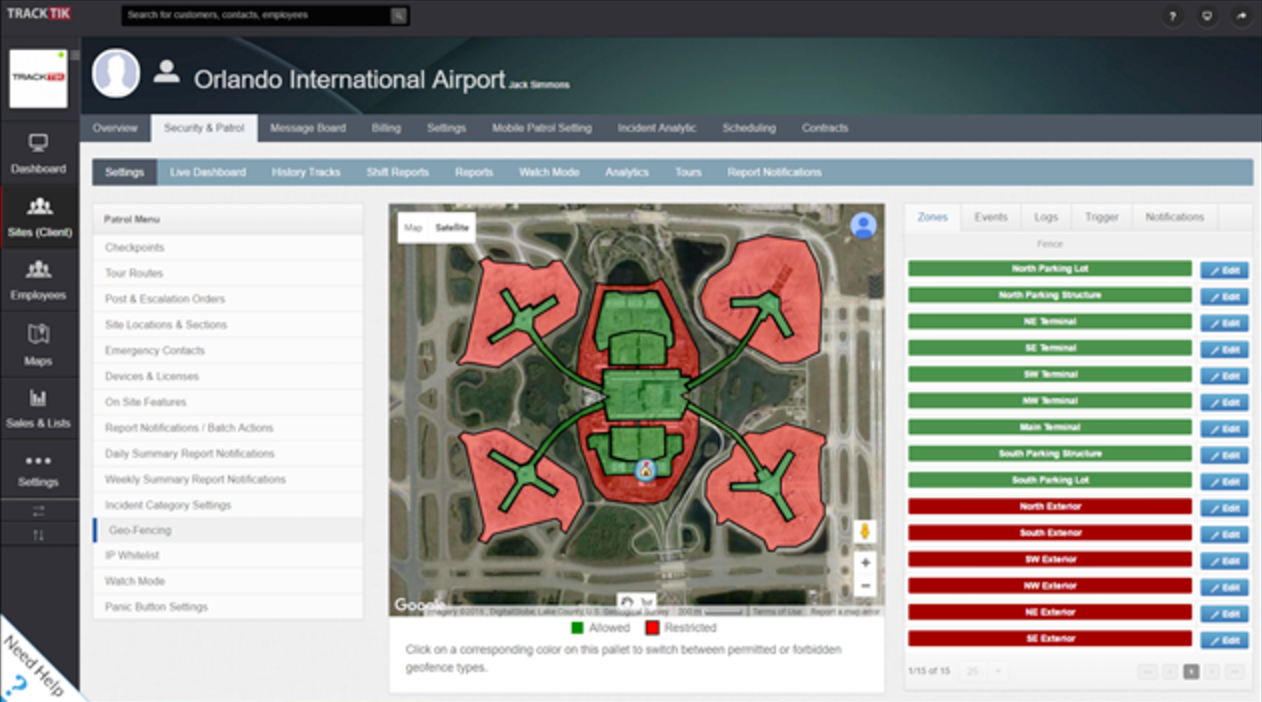Edit the North Exterior zone
Image resolution: width=1262 pixels, height=702 pixels.
point(1224,508)
